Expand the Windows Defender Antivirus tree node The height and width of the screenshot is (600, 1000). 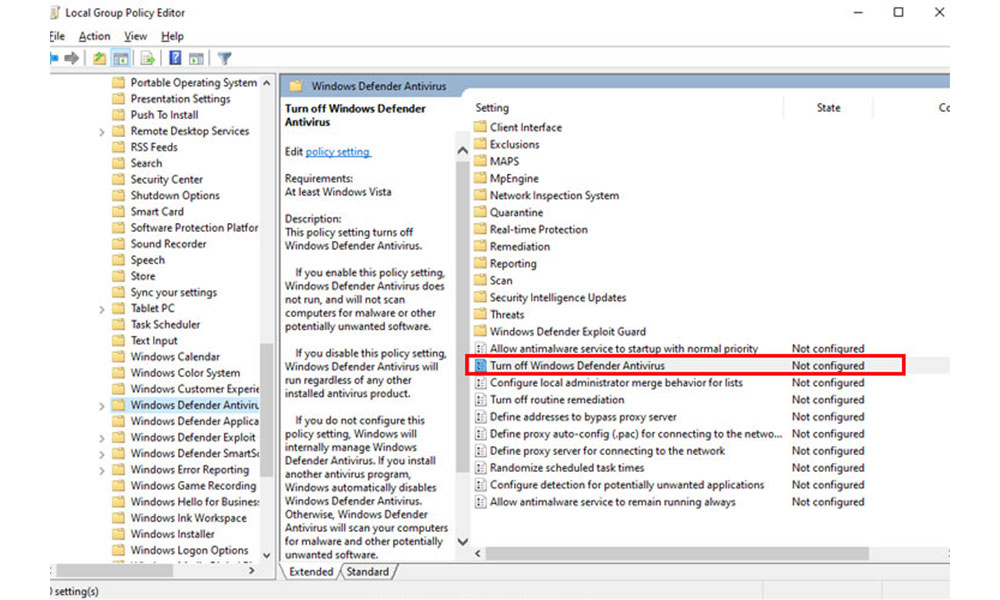[x=102, y=406]
